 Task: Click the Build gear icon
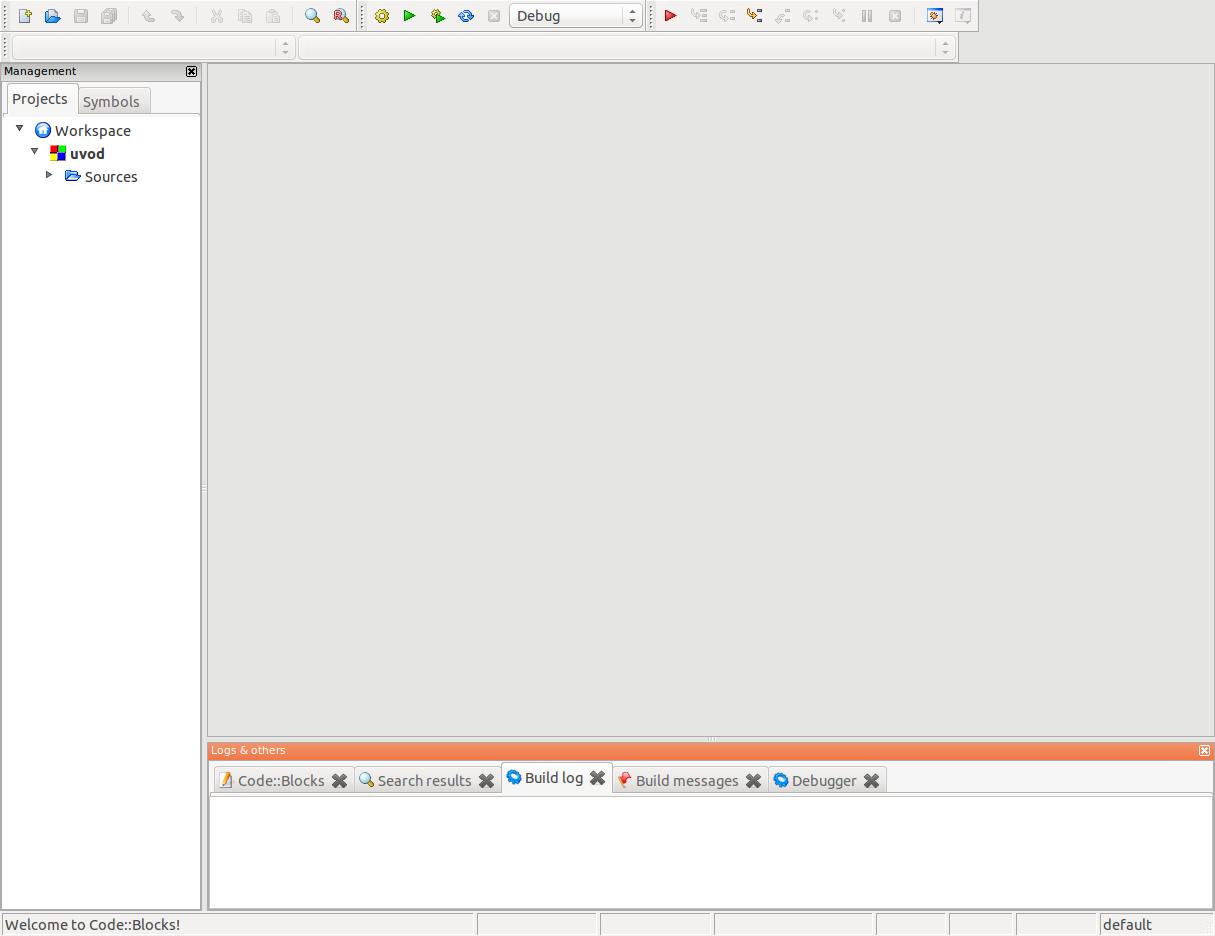tap(382, 16)
